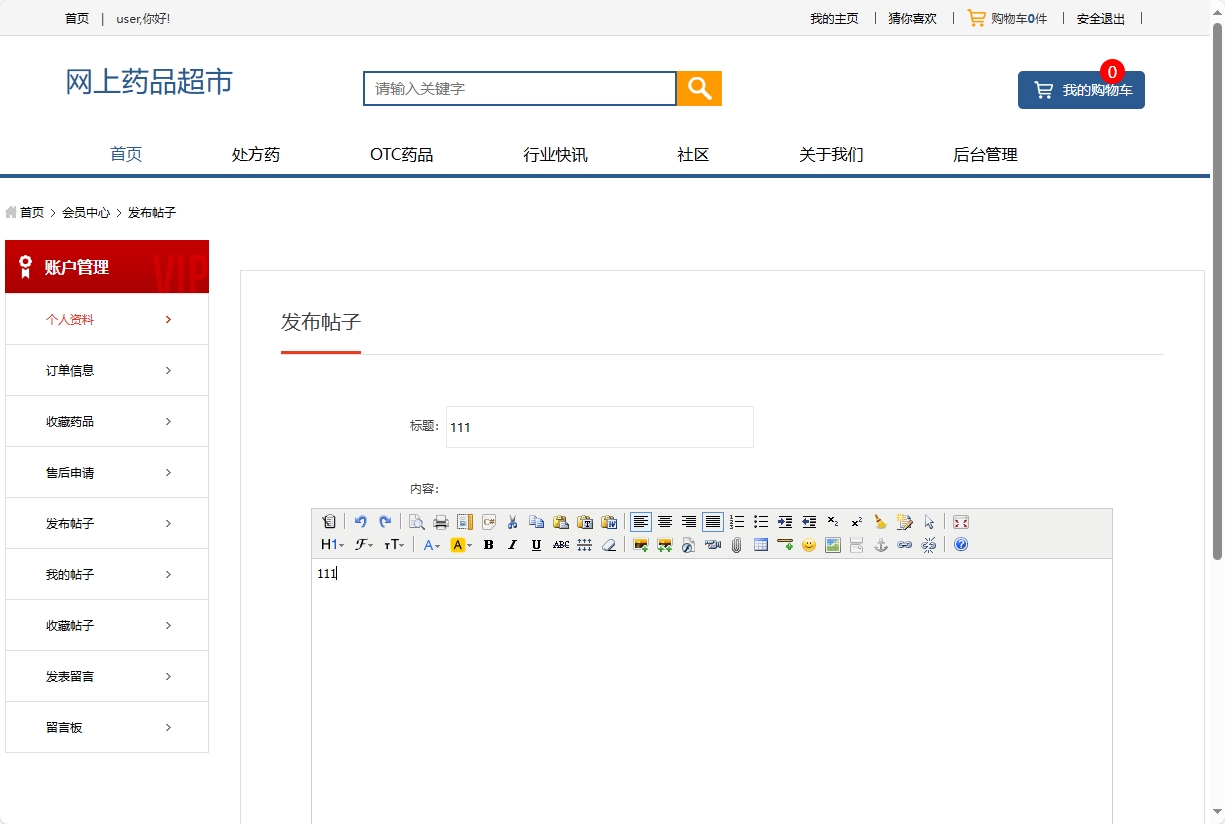Insert a table into the content
1225x824 pixels.
760,544
